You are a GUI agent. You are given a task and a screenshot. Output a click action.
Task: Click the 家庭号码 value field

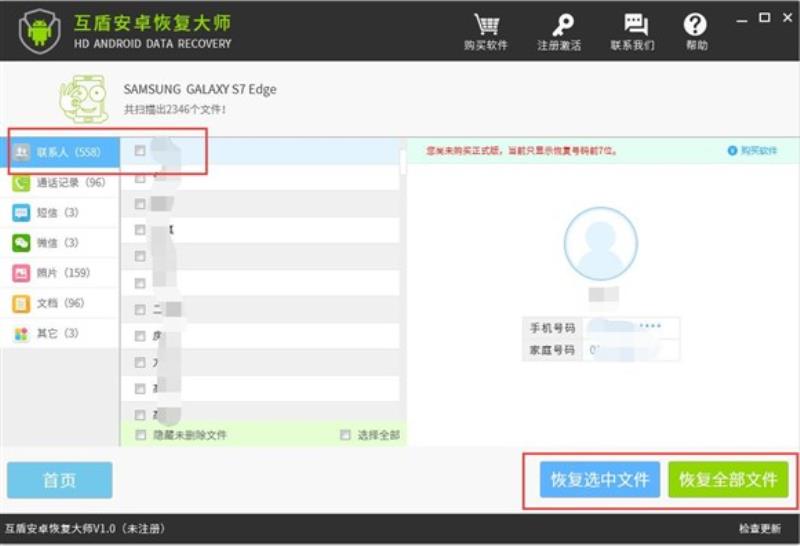(631, 350)
